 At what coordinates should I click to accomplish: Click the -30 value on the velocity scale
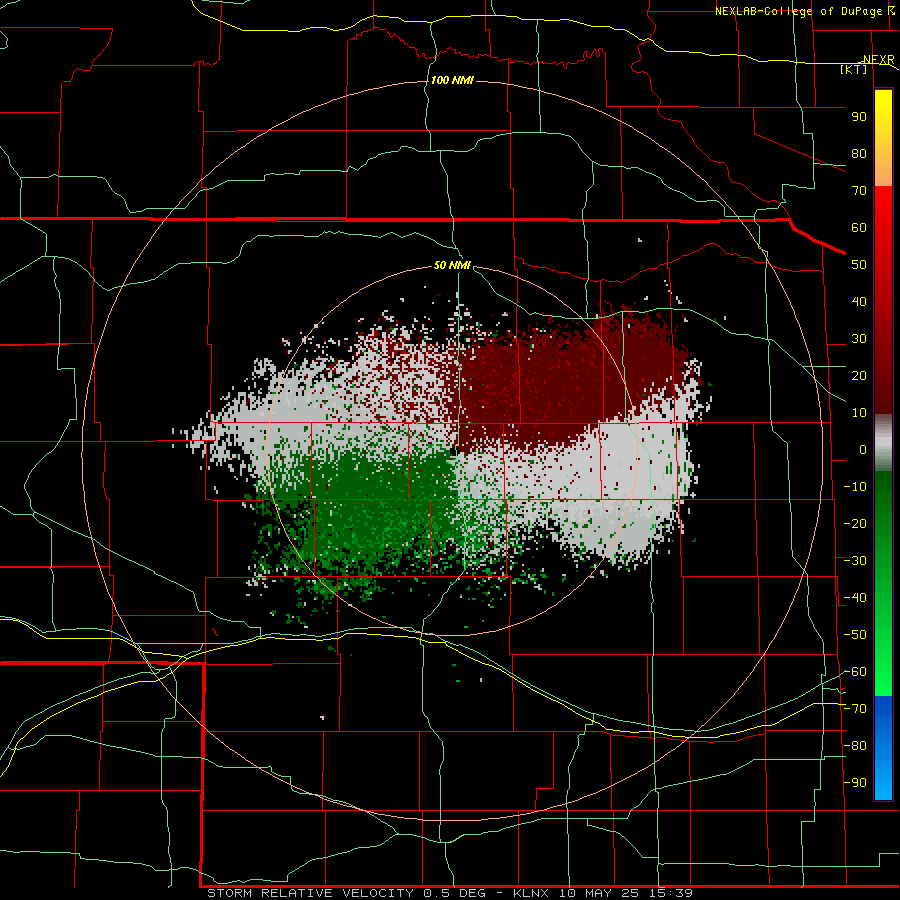[855, 561]
